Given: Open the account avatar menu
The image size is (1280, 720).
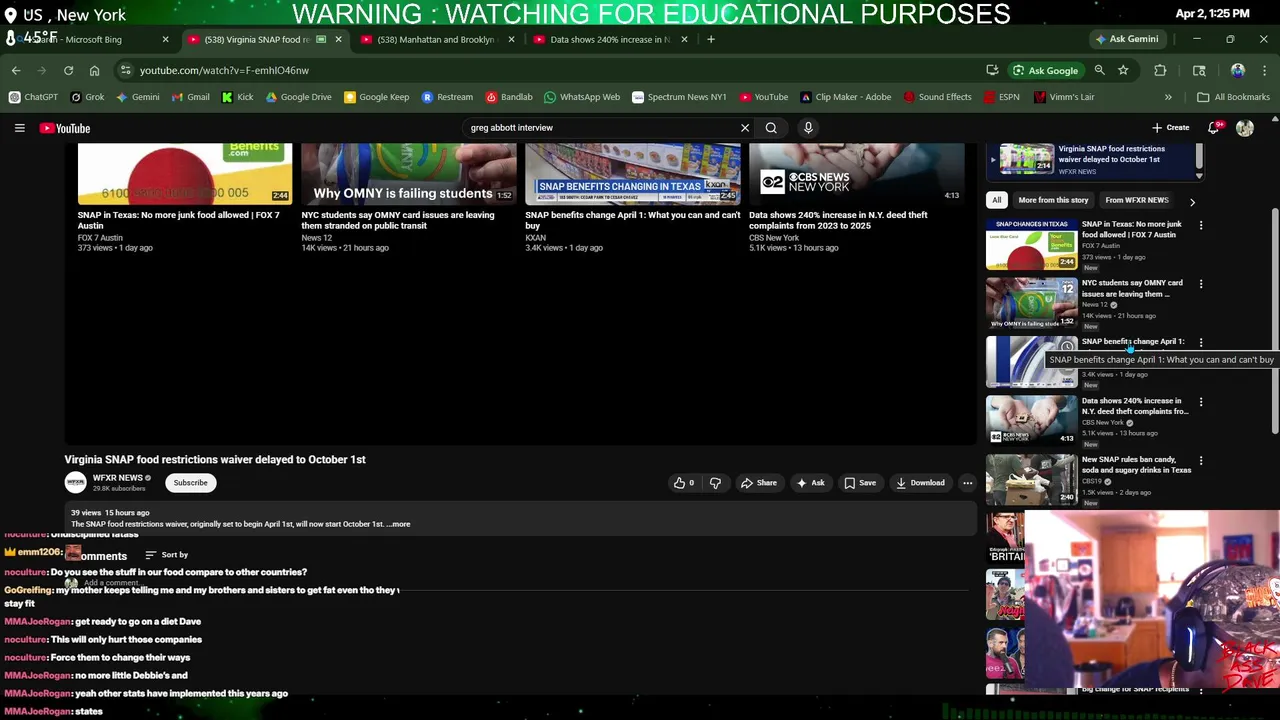Looking at the screenshot, I should click(1245, 128).
